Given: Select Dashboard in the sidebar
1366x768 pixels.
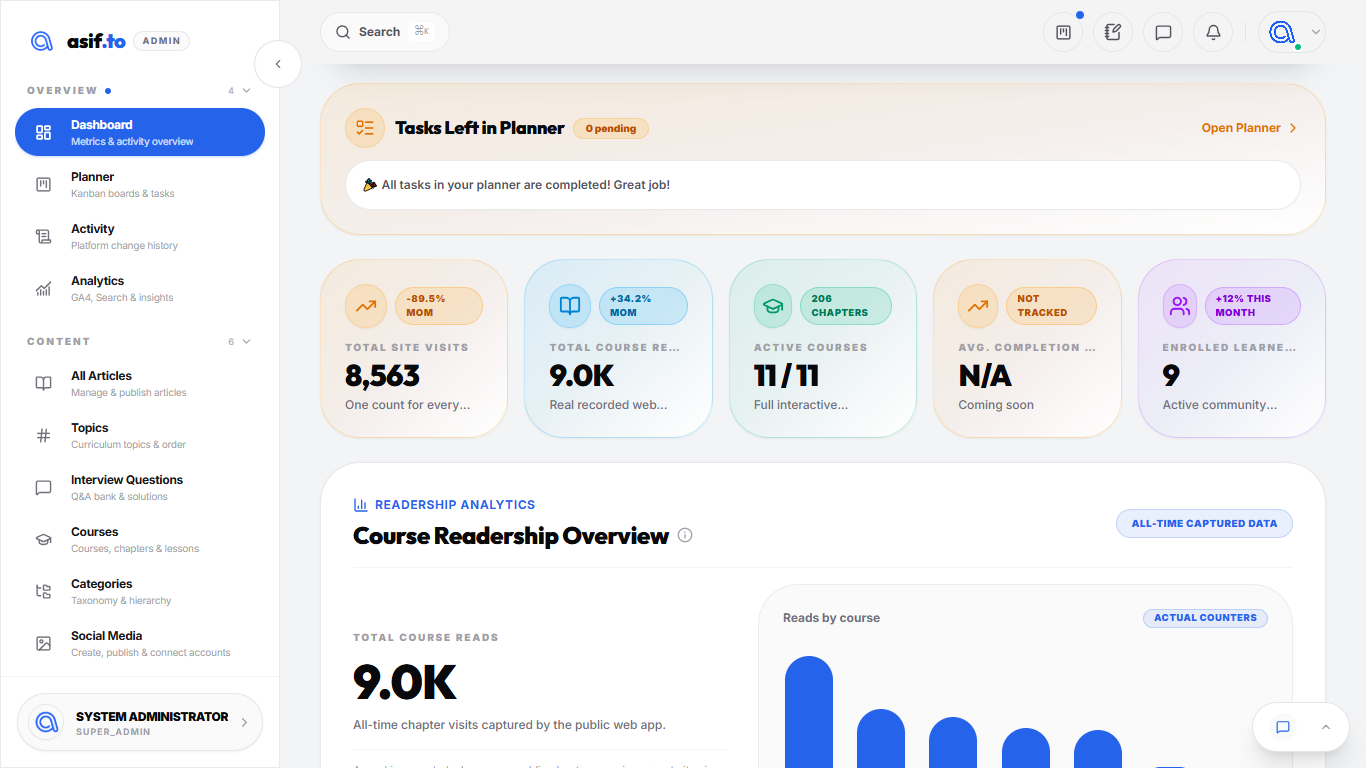Looking at the screenshot, I should (x=140, y=132).
